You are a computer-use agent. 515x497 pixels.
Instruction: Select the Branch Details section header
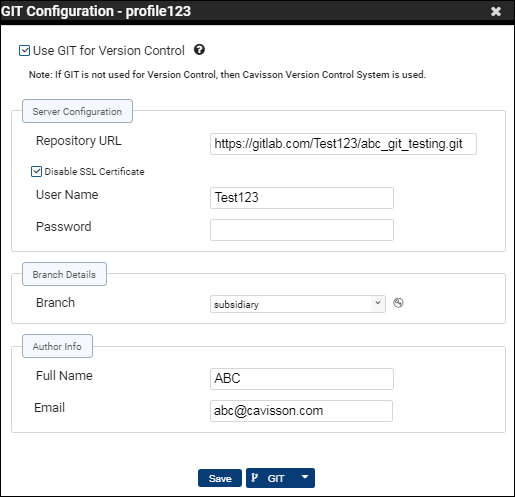click(x=64, y=274)
